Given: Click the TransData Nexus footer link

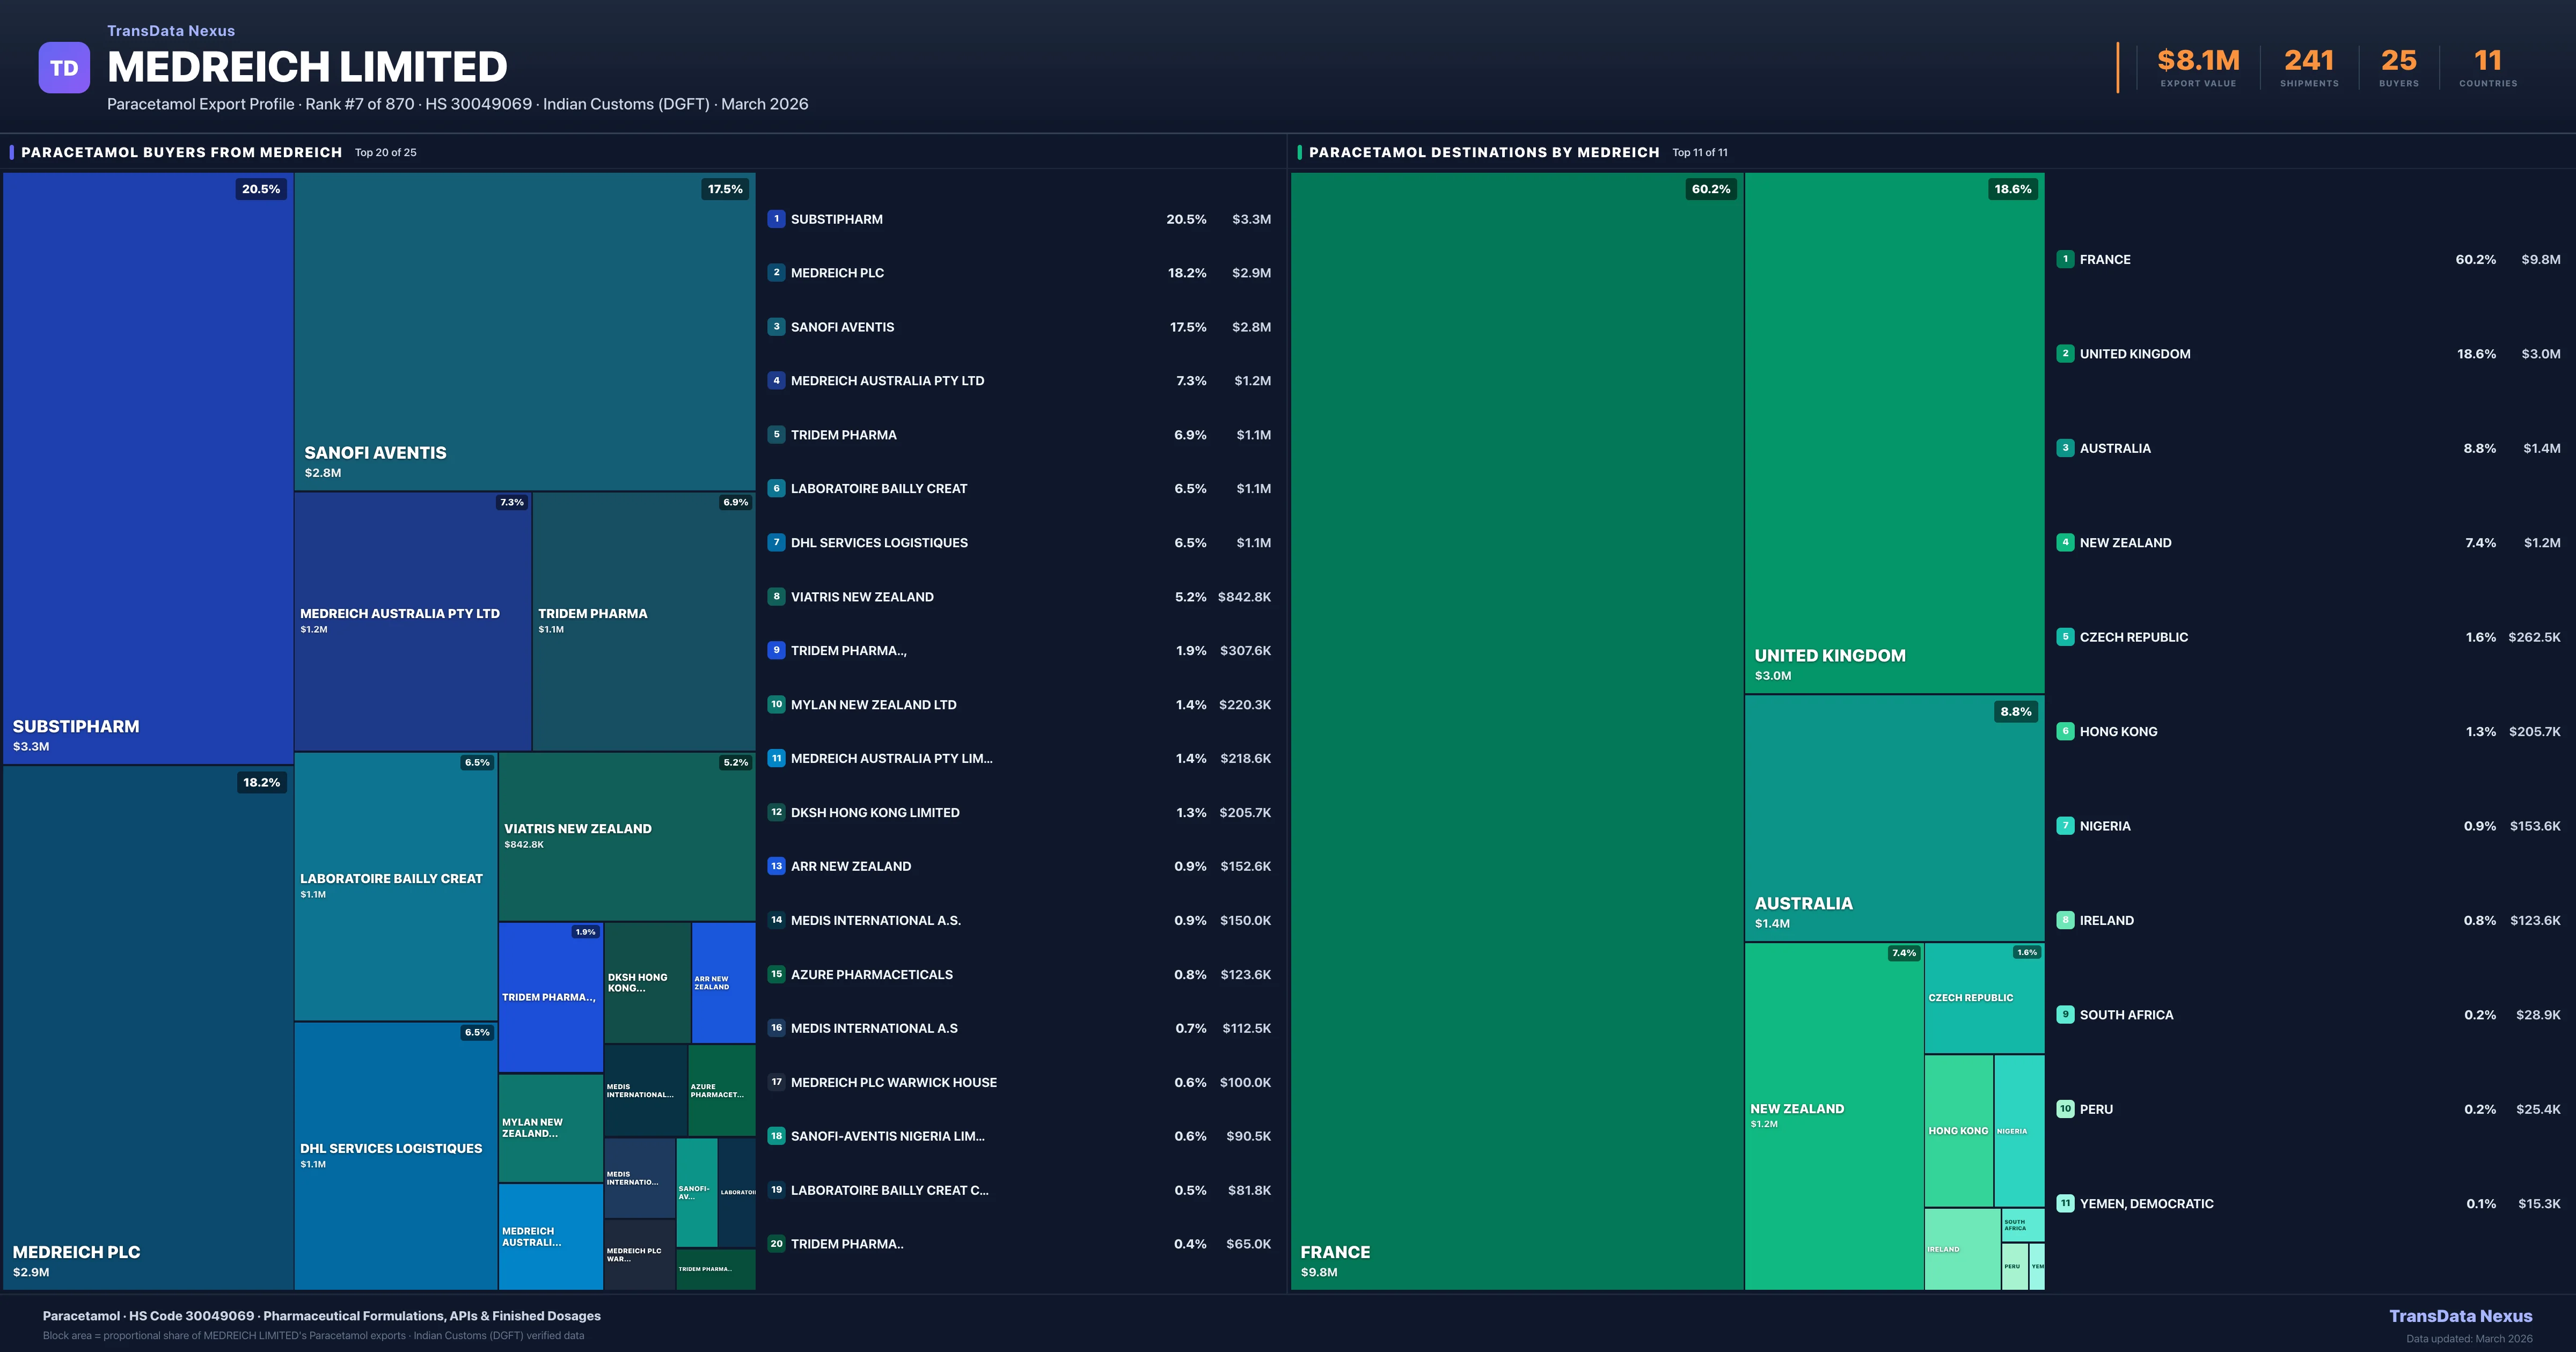Looking at the screenshot, I should pos(2460,1316).
